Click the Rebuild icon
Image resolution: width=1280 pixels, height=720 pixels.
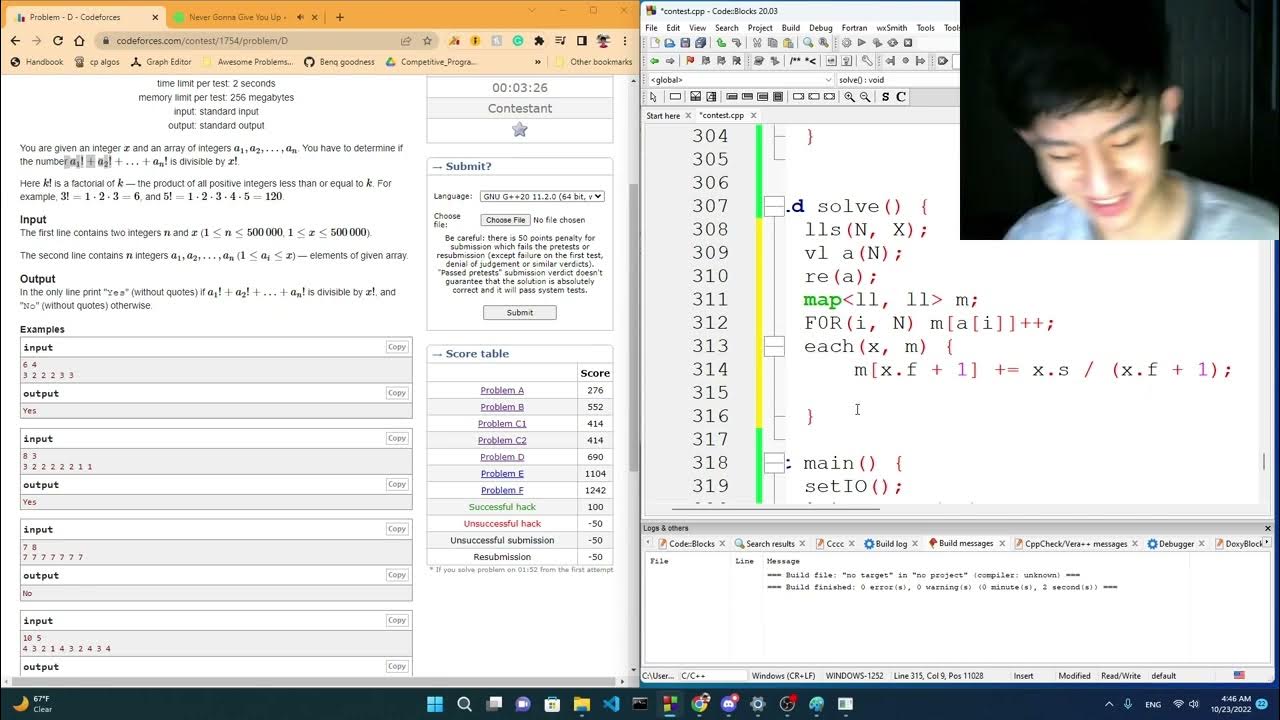point(892,43)
